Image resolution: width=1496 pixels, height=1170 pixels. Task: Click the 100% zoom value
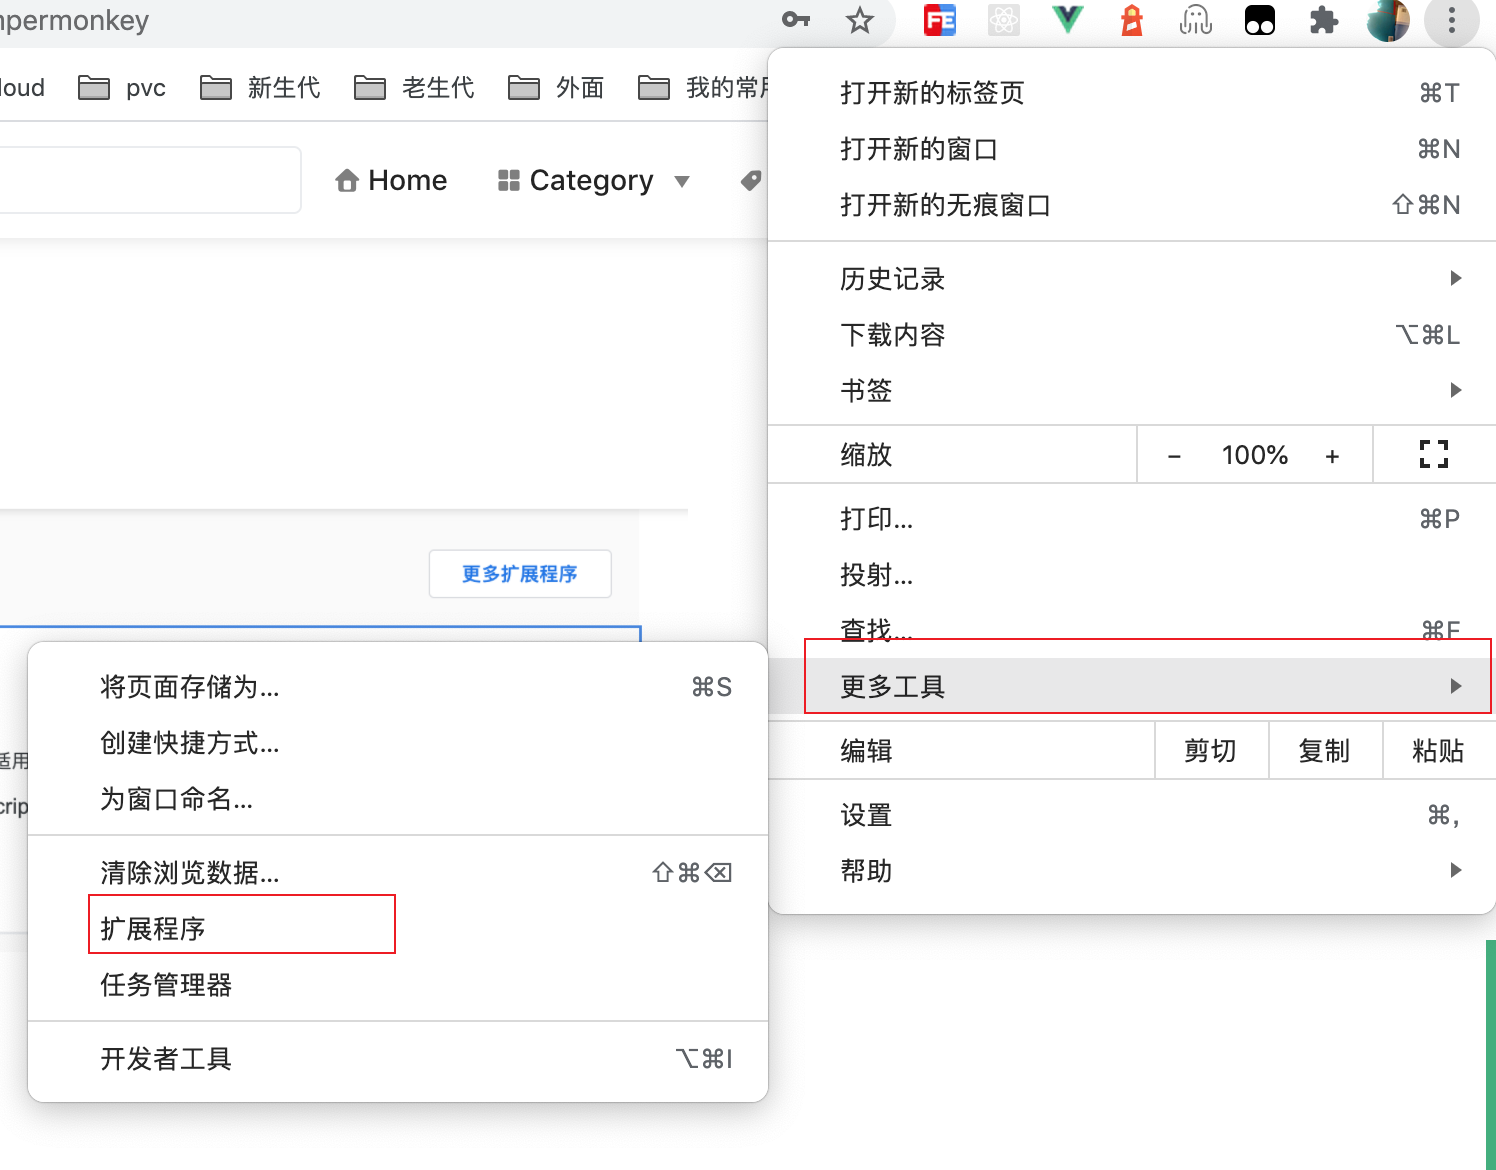coord(1254,456)
